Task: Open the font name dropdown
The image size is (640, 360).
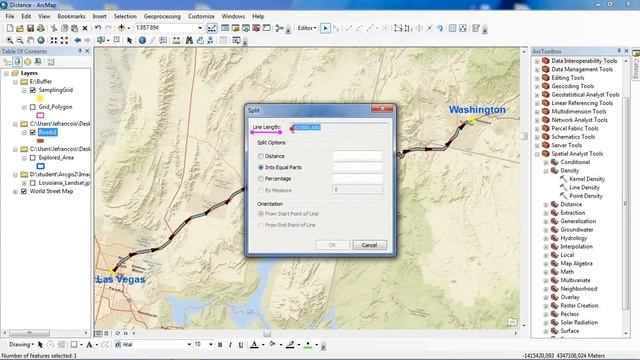Action: coord(189,344)
